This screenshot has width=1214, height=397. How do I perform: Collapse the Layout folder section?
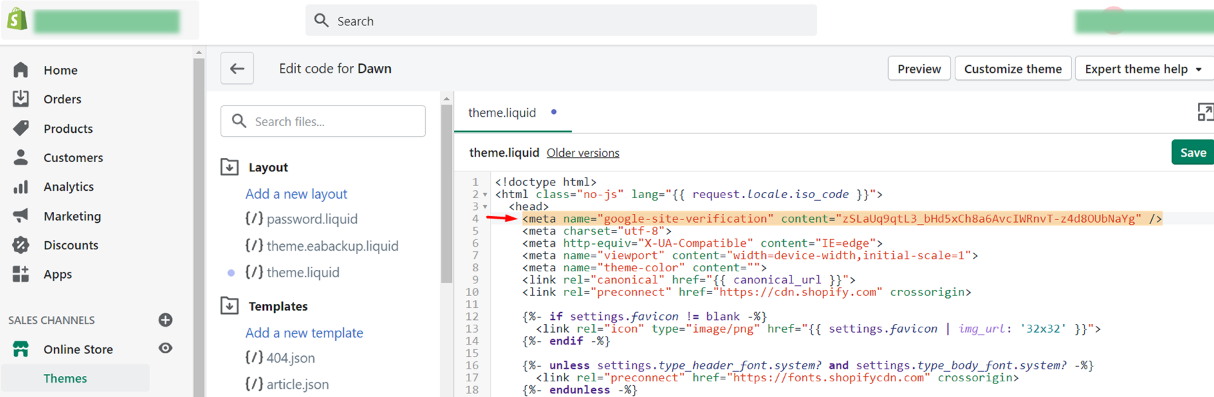point(229,167)
